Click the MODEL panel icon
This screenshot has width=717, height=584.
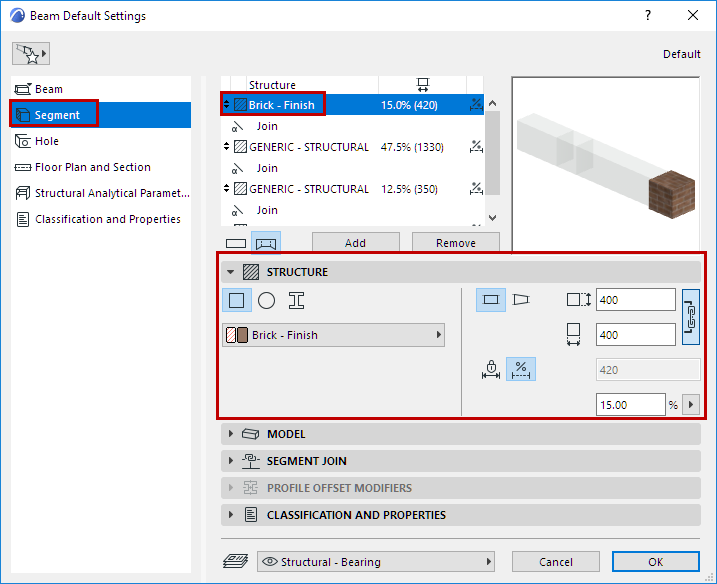click(x=251, y=434)
